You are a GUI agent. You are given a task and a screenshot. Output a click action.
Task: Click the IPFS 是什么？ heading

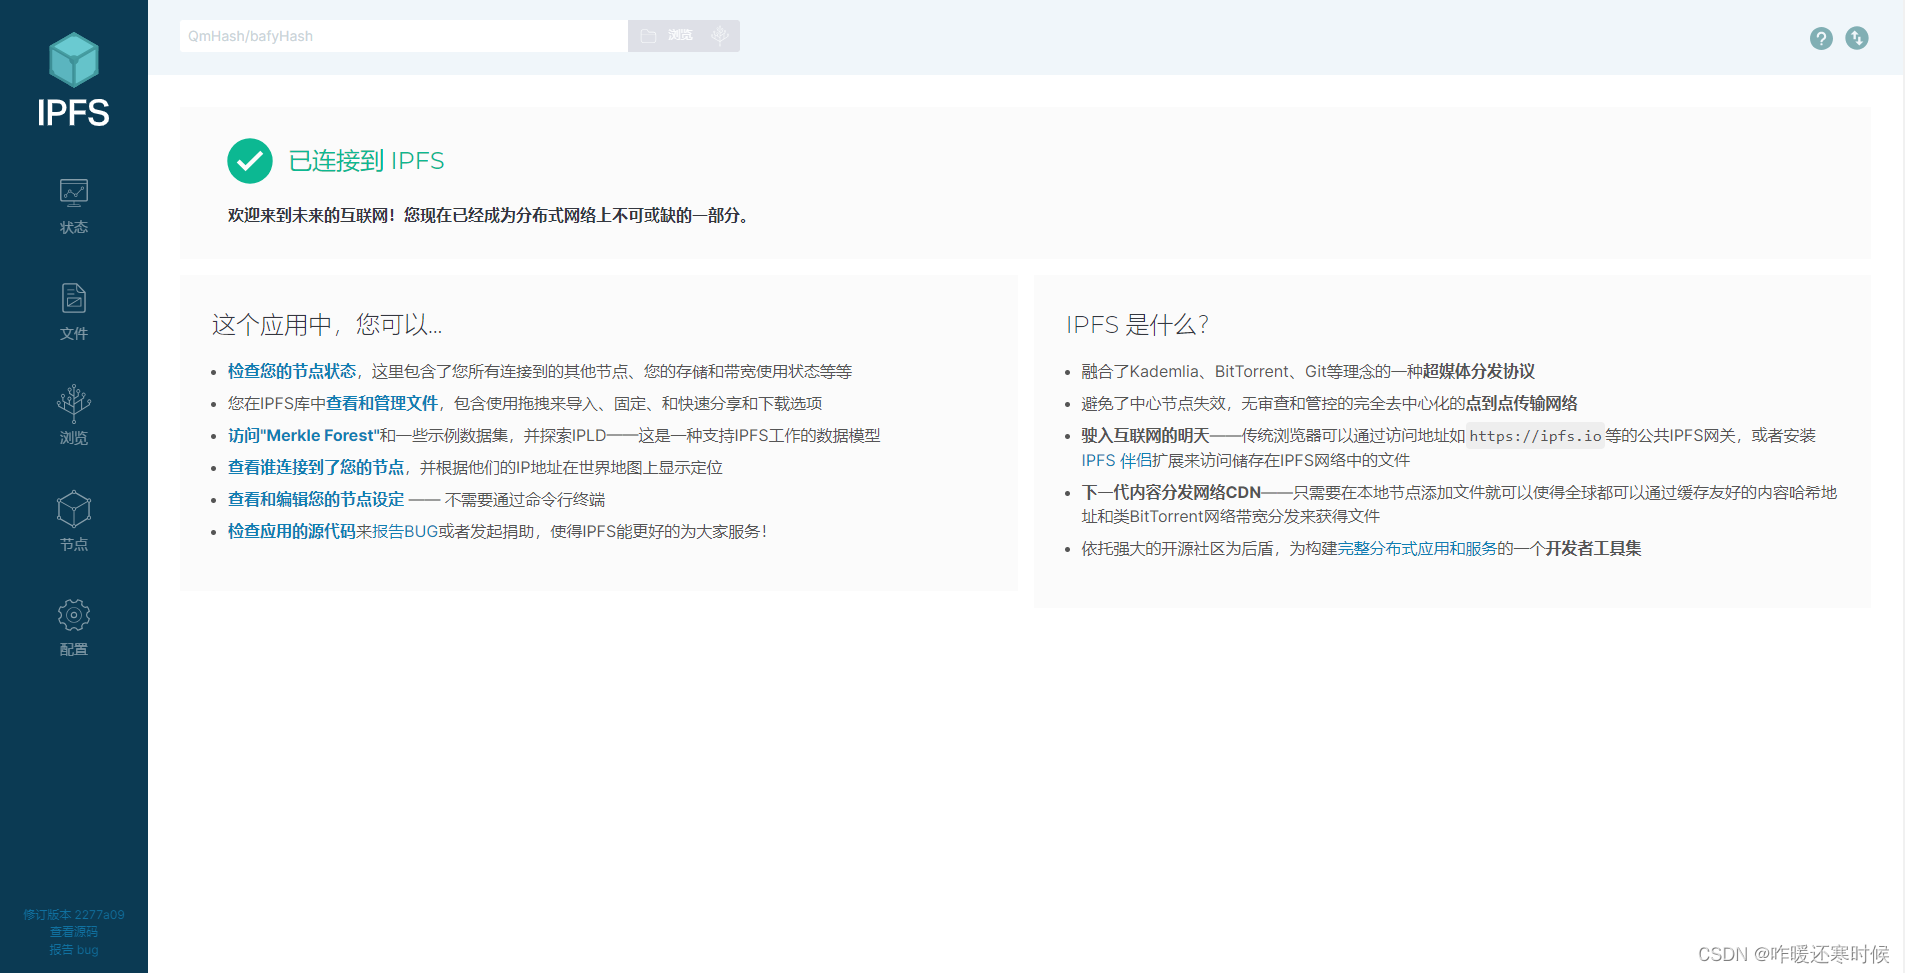coord(1138,324)
